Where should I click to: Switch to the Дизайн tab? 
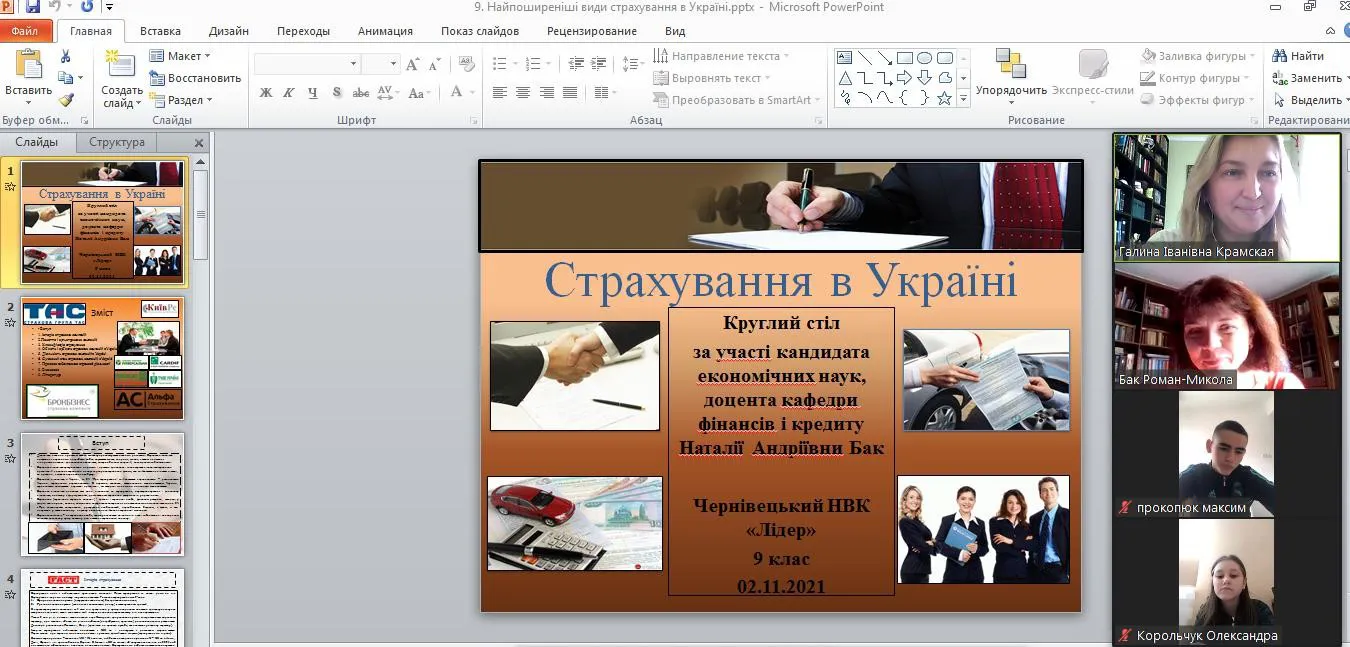(x=229, y=31)
